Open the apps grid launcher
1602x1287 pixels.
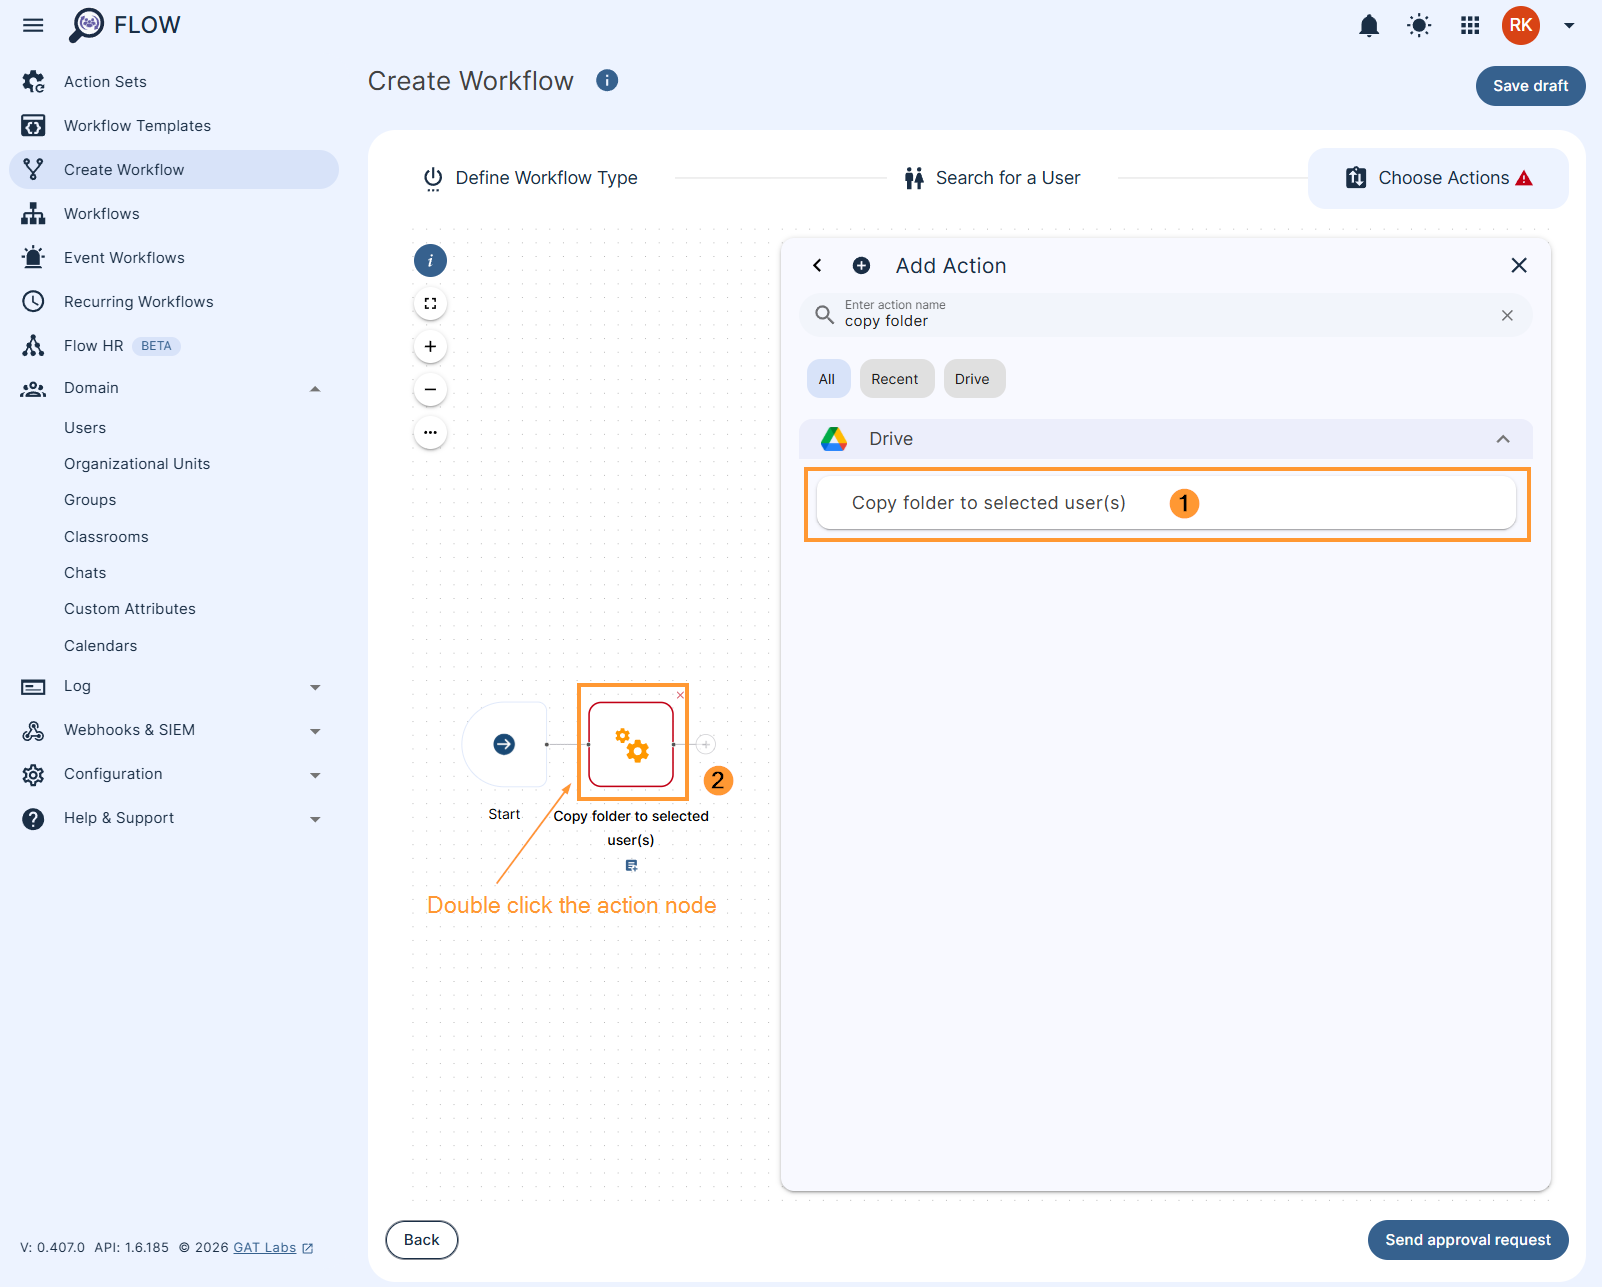point(1469,26)
